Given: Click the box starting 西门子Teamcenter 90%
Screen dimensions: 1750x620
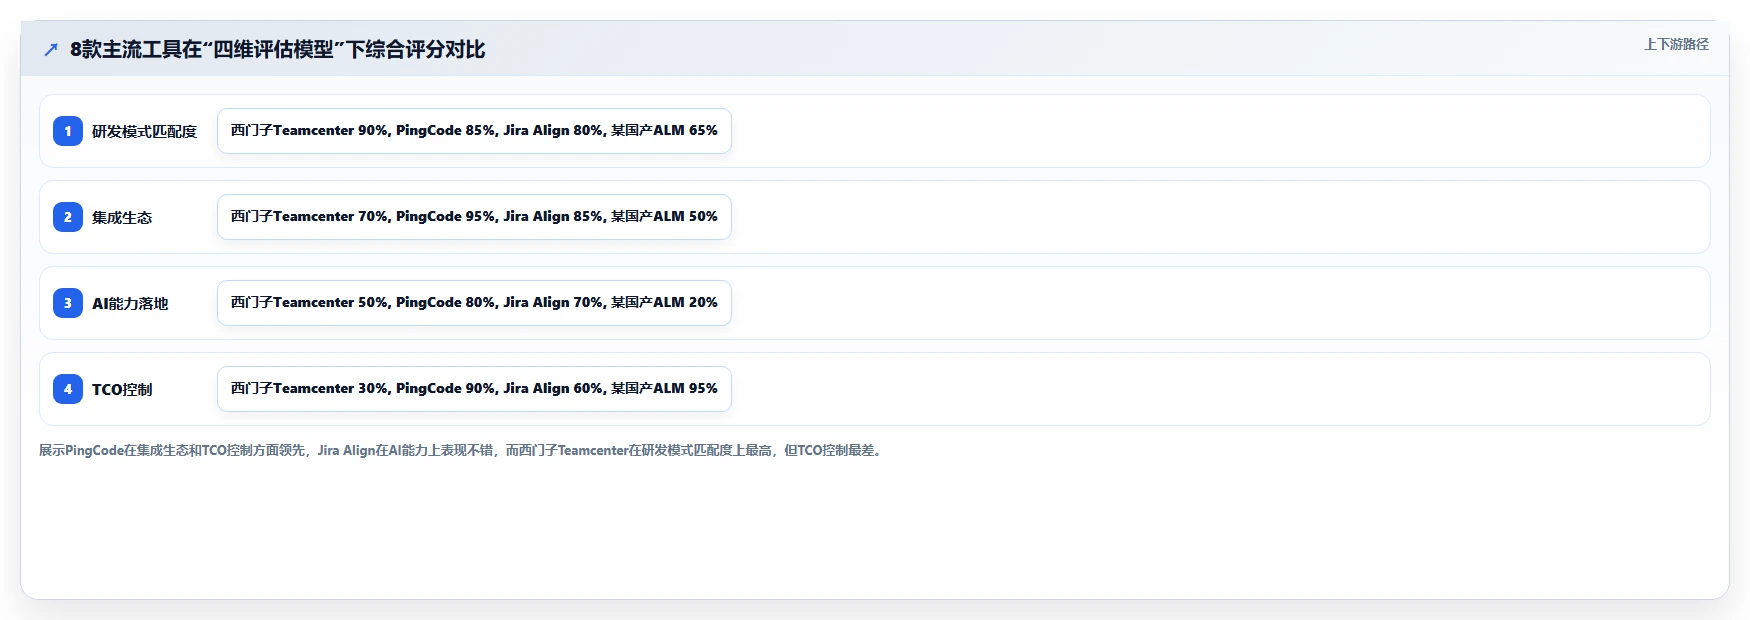Looking at the screenshot, I should tap(474, 131).
